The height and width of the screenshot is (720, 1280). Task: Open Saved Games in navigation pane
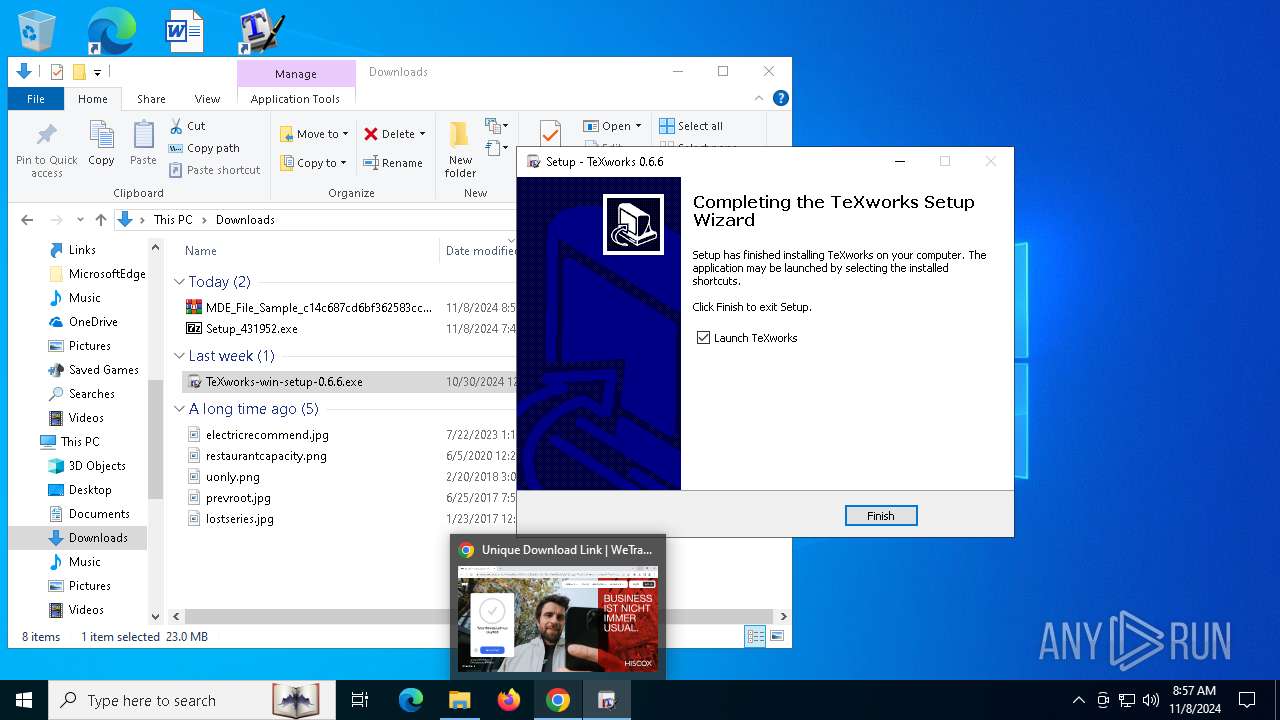click(103, 370)
